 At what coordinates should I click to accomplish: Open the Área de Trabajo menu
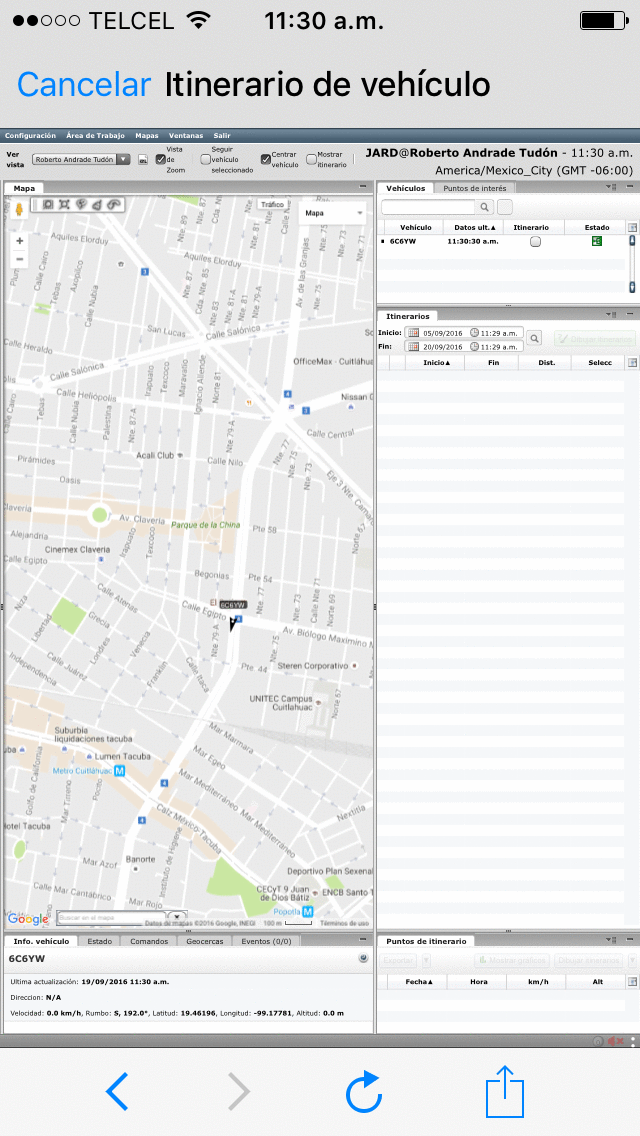pyautogui.click(x=95, y=135)
